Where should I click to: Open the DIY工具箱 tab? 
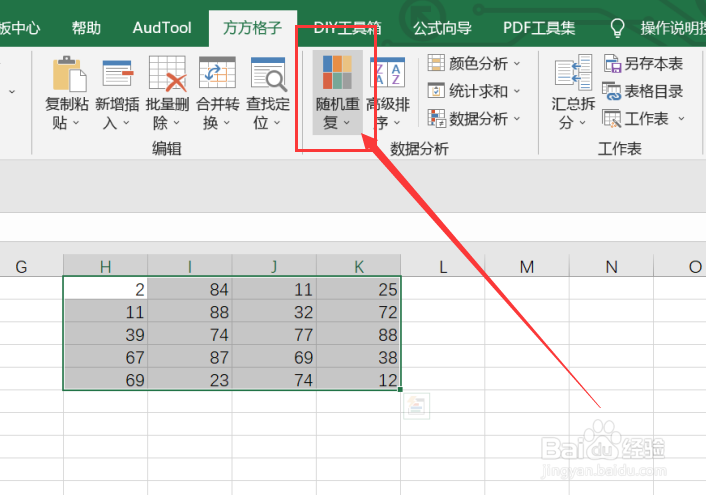(348, 28)
